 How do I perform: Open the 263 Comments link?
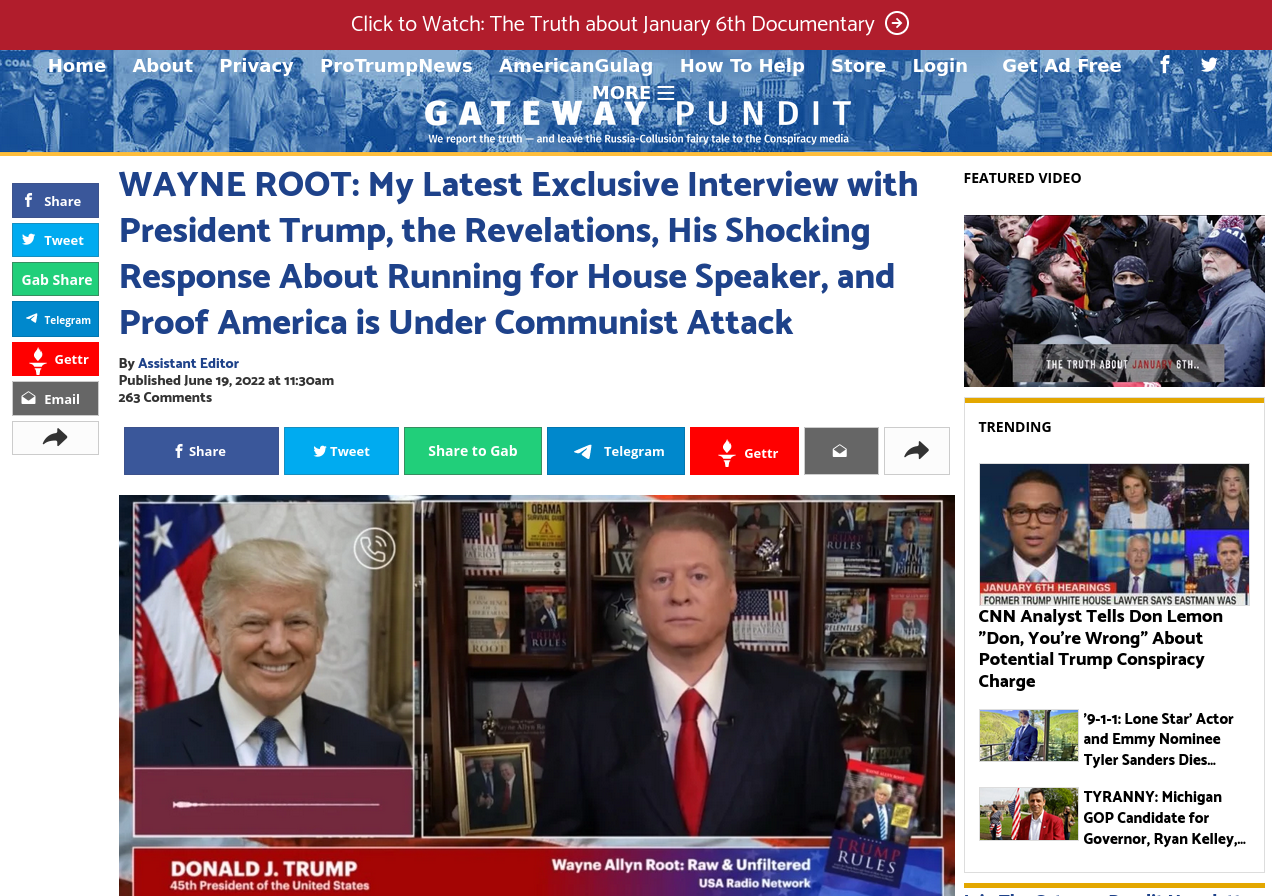pyautogui.click(x=165, y=397)
